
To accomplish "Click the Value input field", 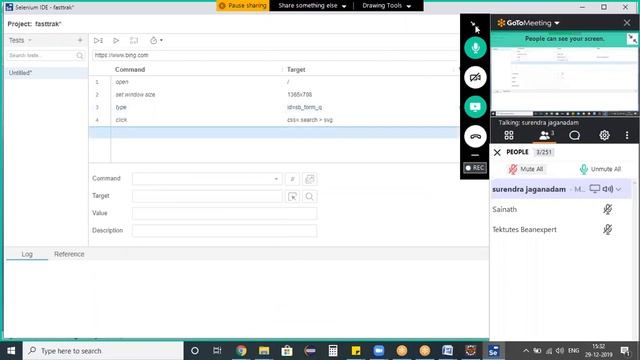I will [x=224, y=213].
